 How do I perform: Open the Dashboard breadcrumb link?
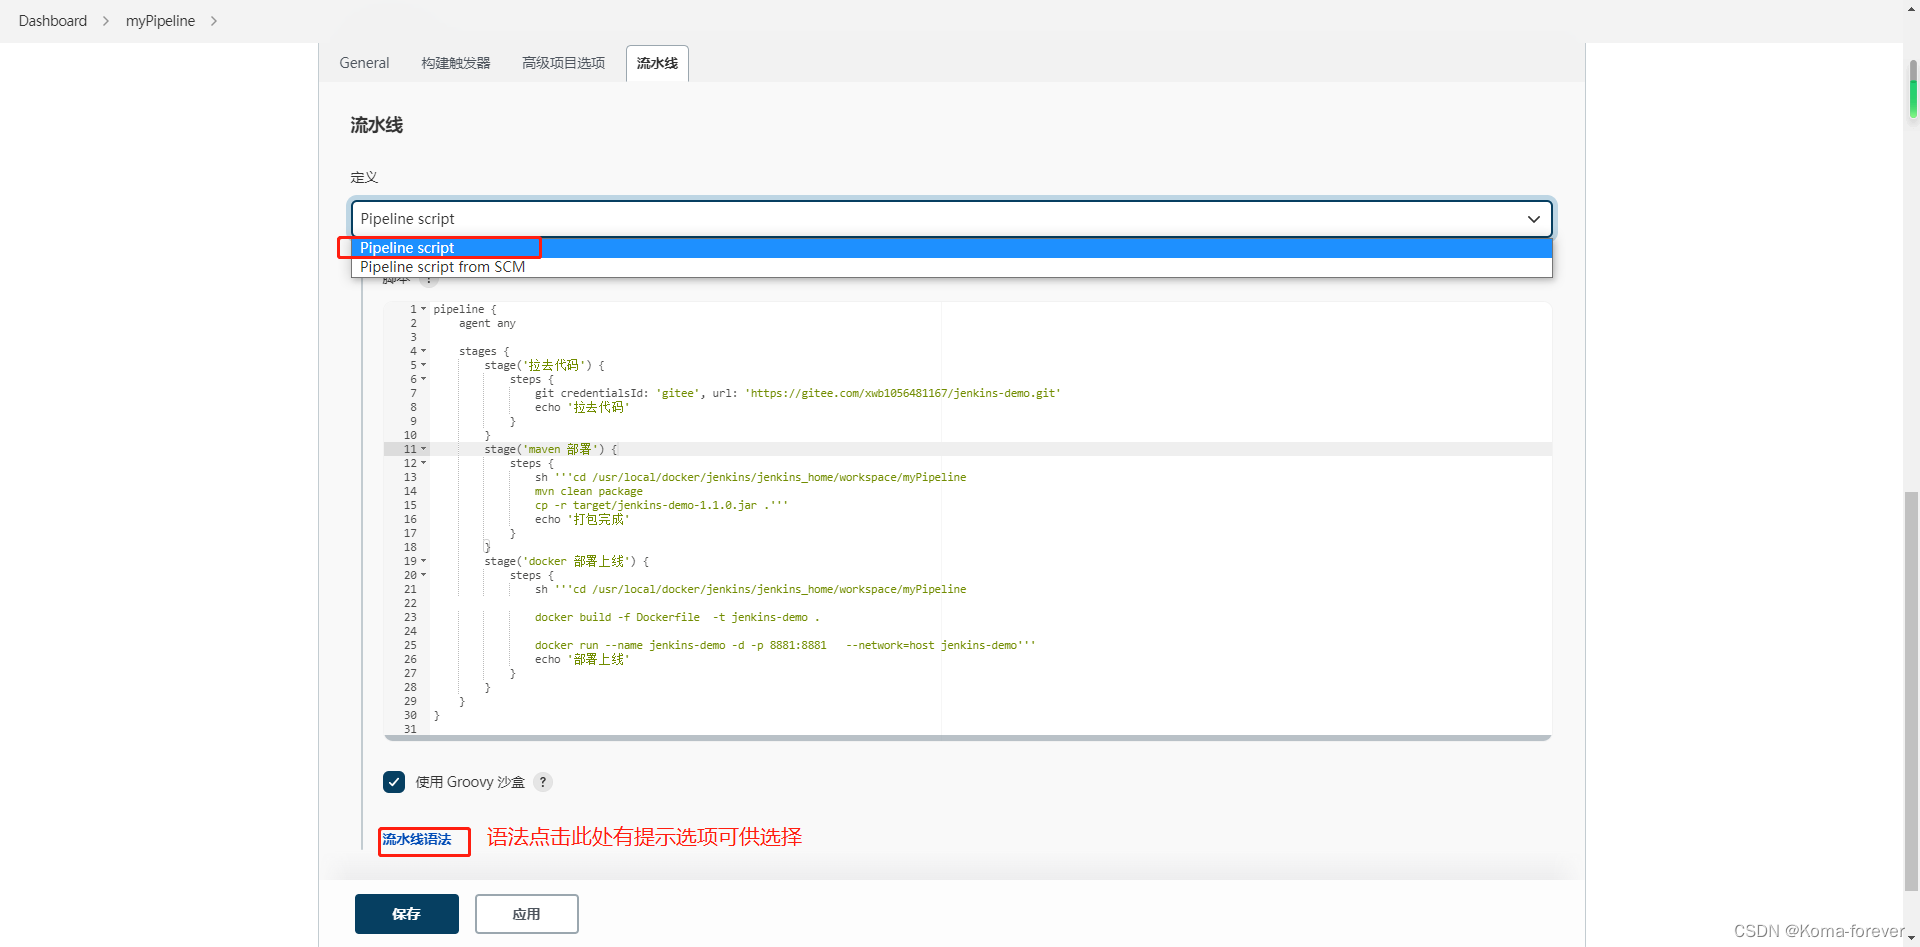[53, 21]
